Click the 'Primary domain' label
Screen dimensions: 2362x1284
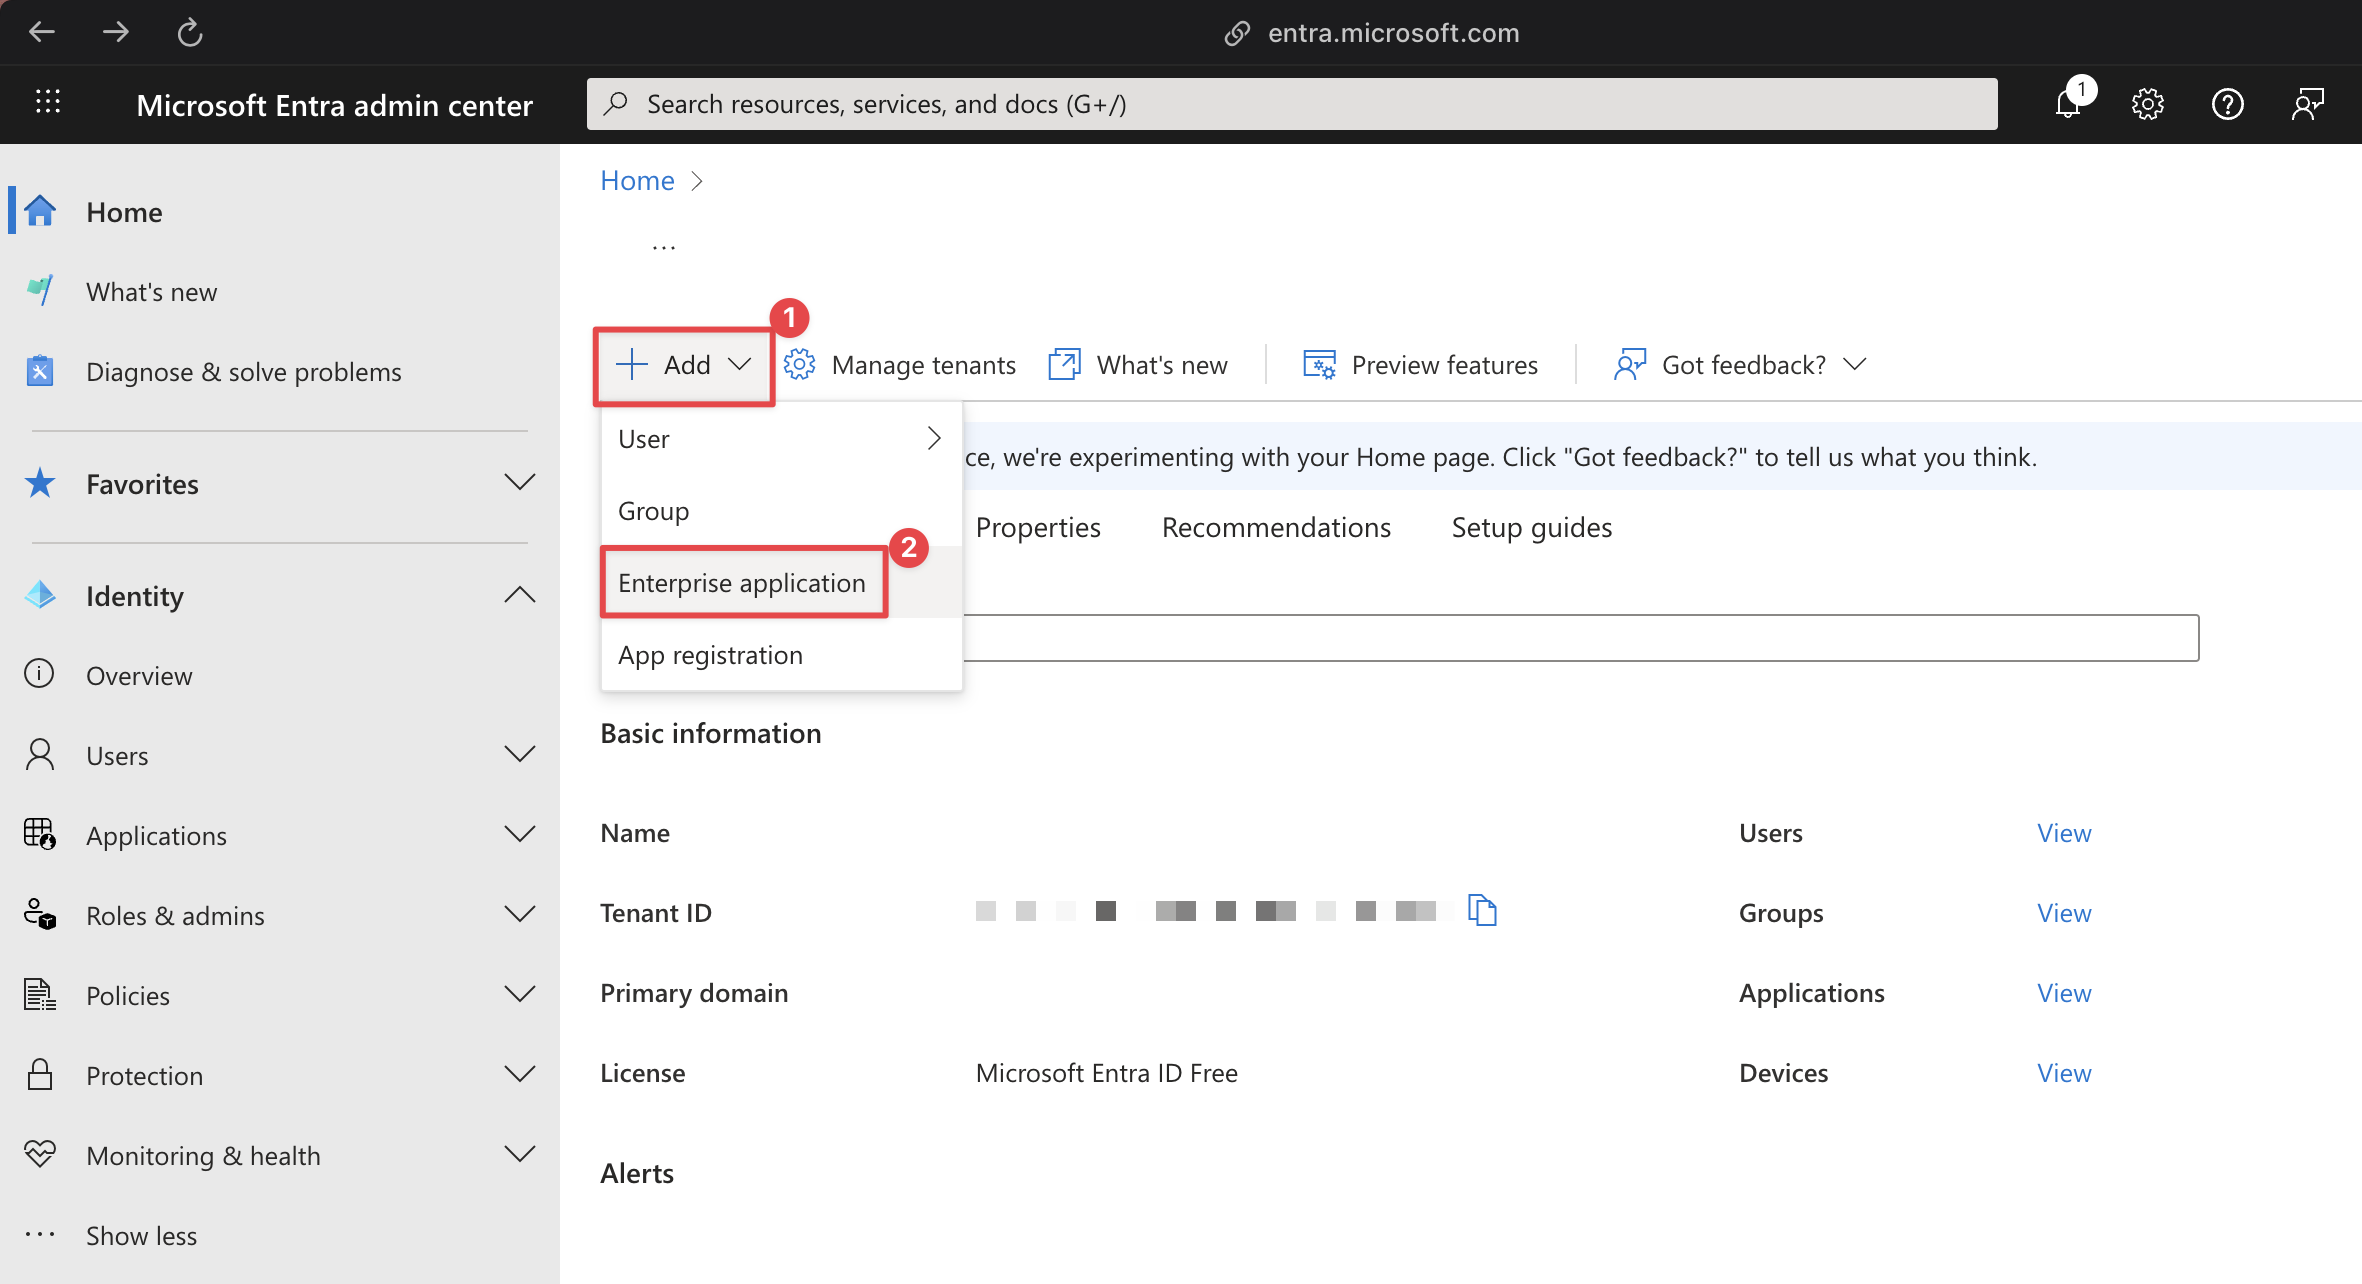tap(694, 993)
